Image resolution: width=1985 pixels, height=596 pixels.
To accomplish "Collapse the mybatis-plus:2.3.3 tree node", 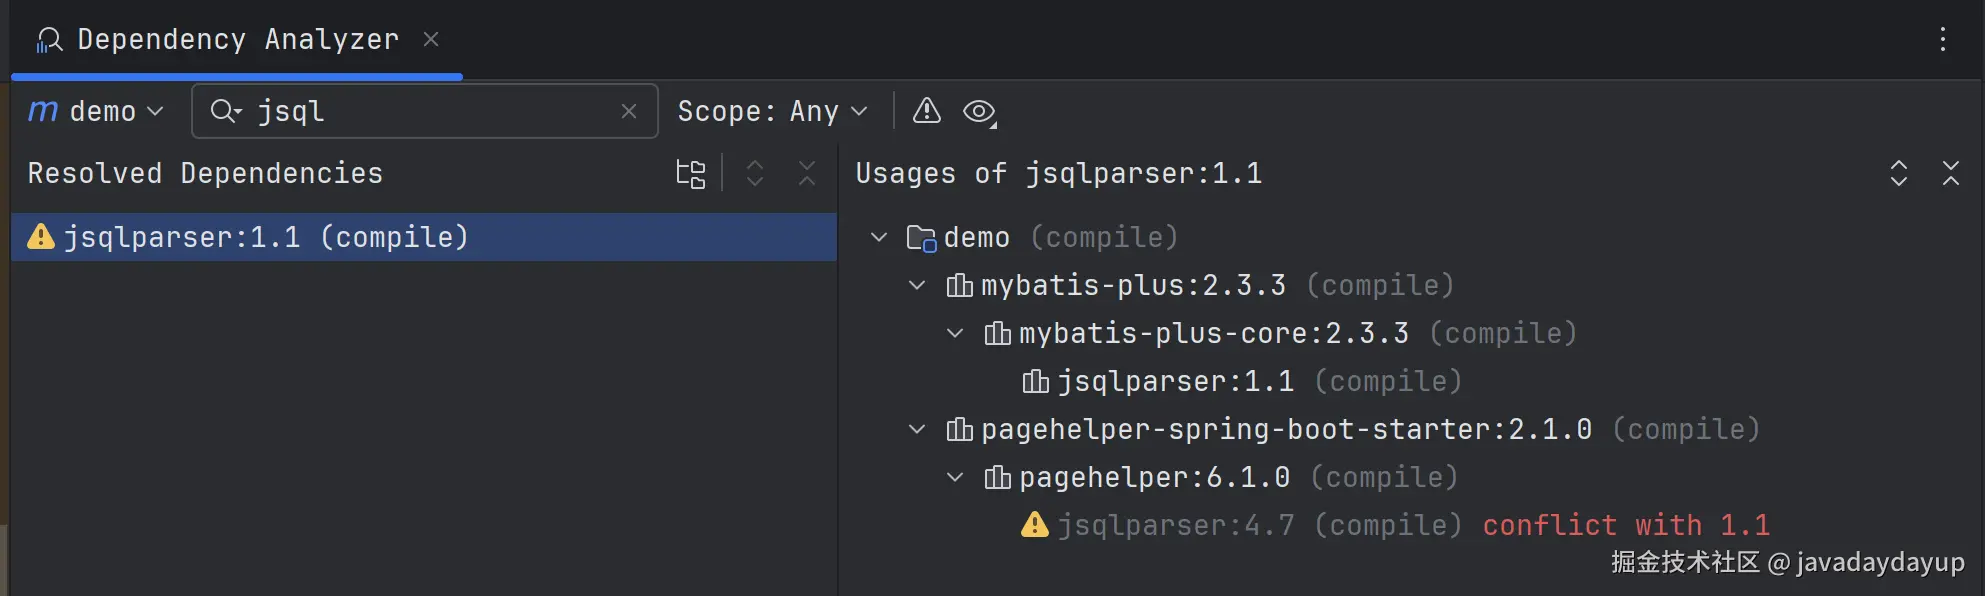I will click(917, 285).
